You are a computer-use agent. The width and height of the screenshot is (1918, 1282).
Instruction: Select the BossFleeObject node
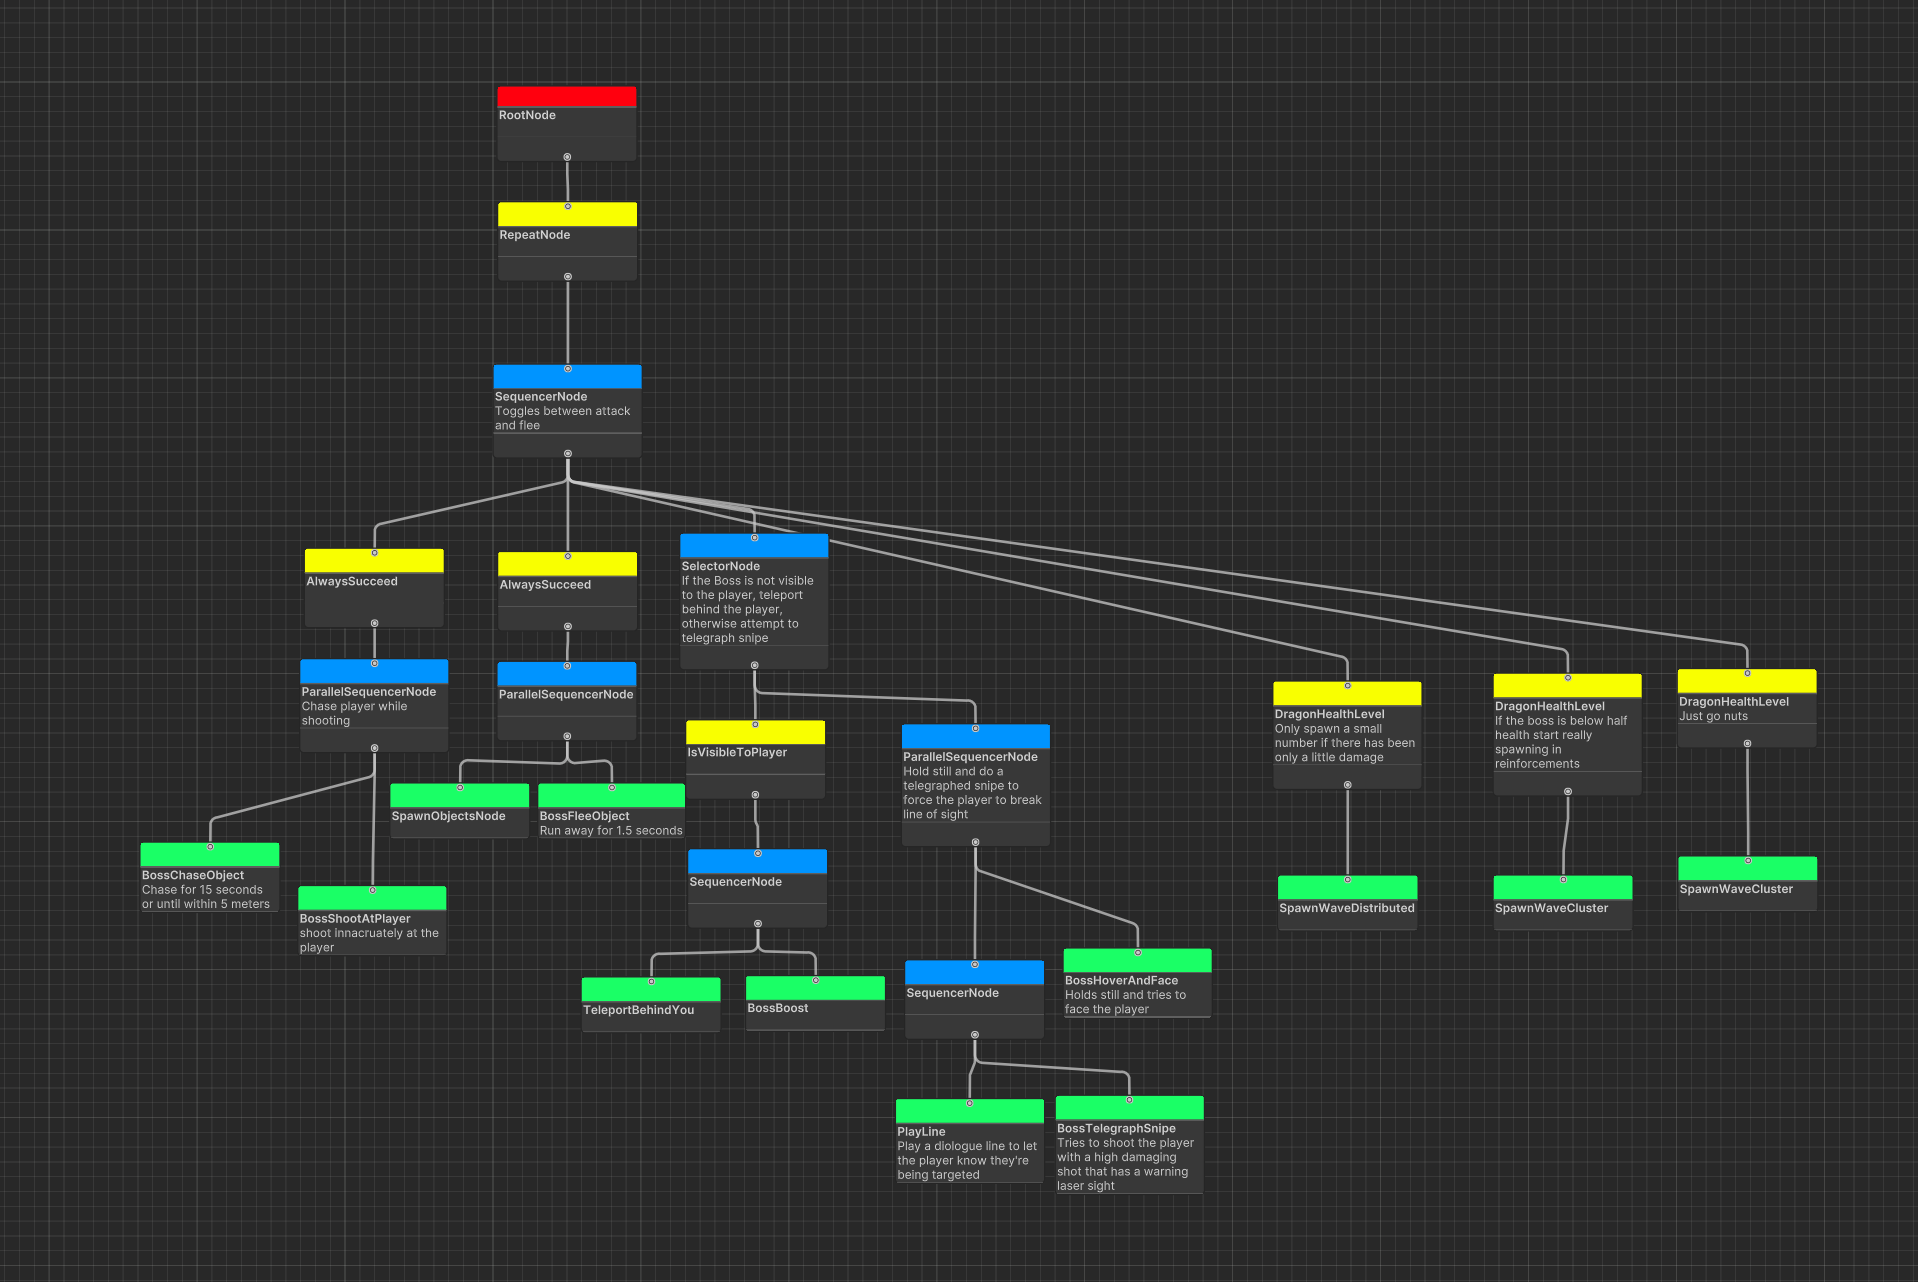[611, 823]
